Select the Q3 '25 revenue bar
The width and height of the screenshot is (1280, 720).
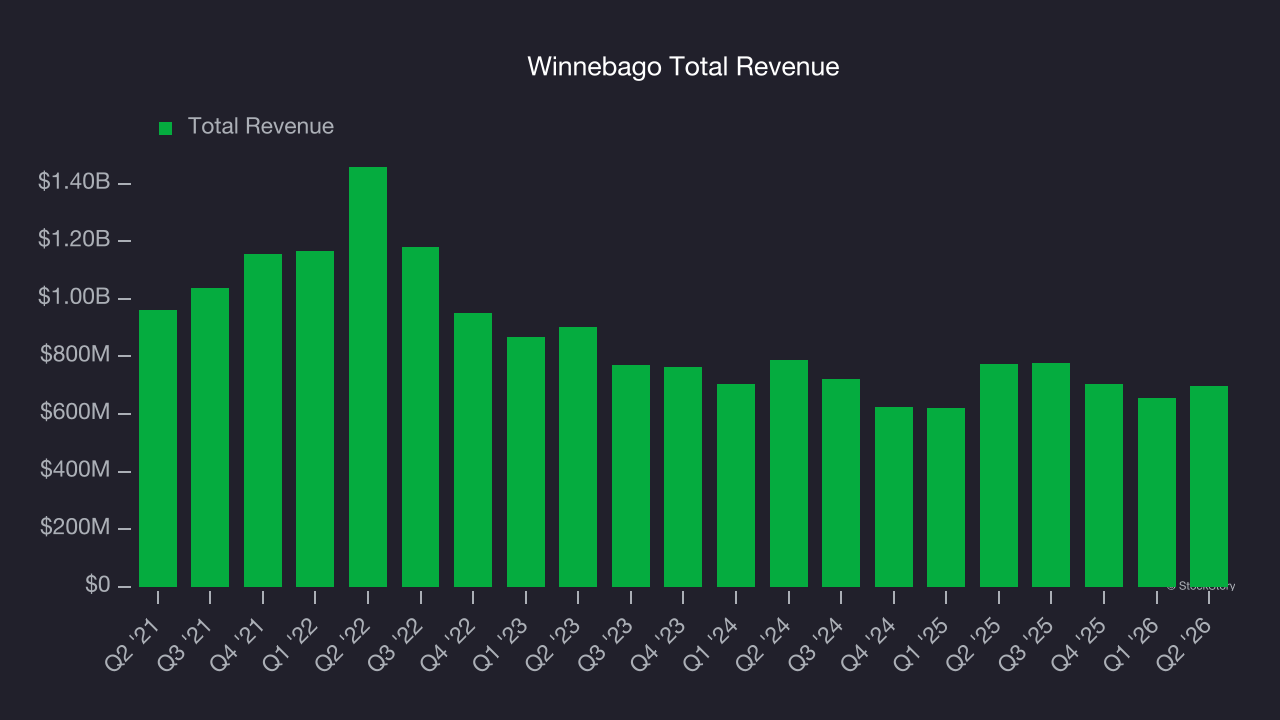(1051, 475)
